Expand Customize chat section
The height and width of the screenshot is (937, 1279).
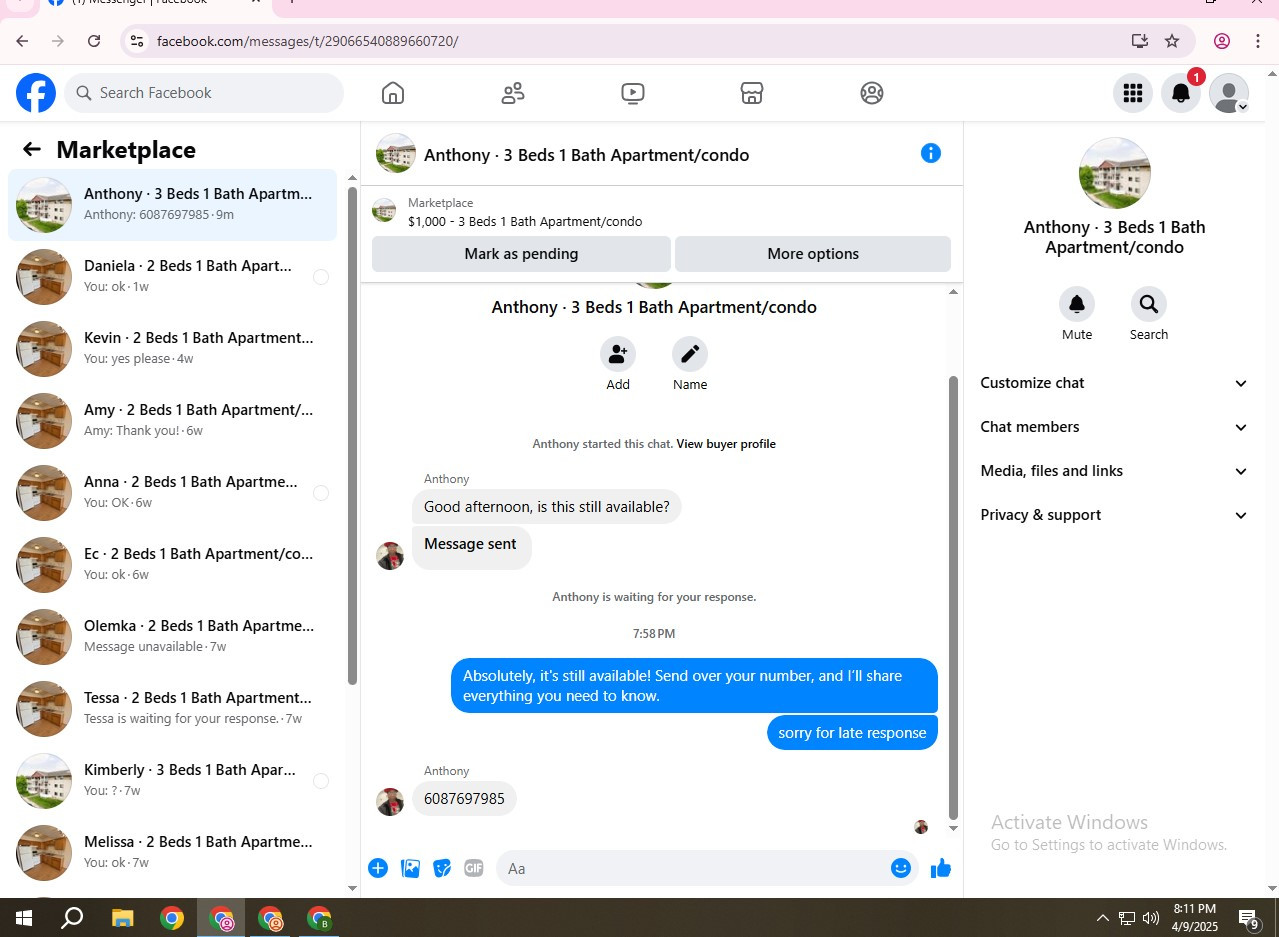point(1114,383)
